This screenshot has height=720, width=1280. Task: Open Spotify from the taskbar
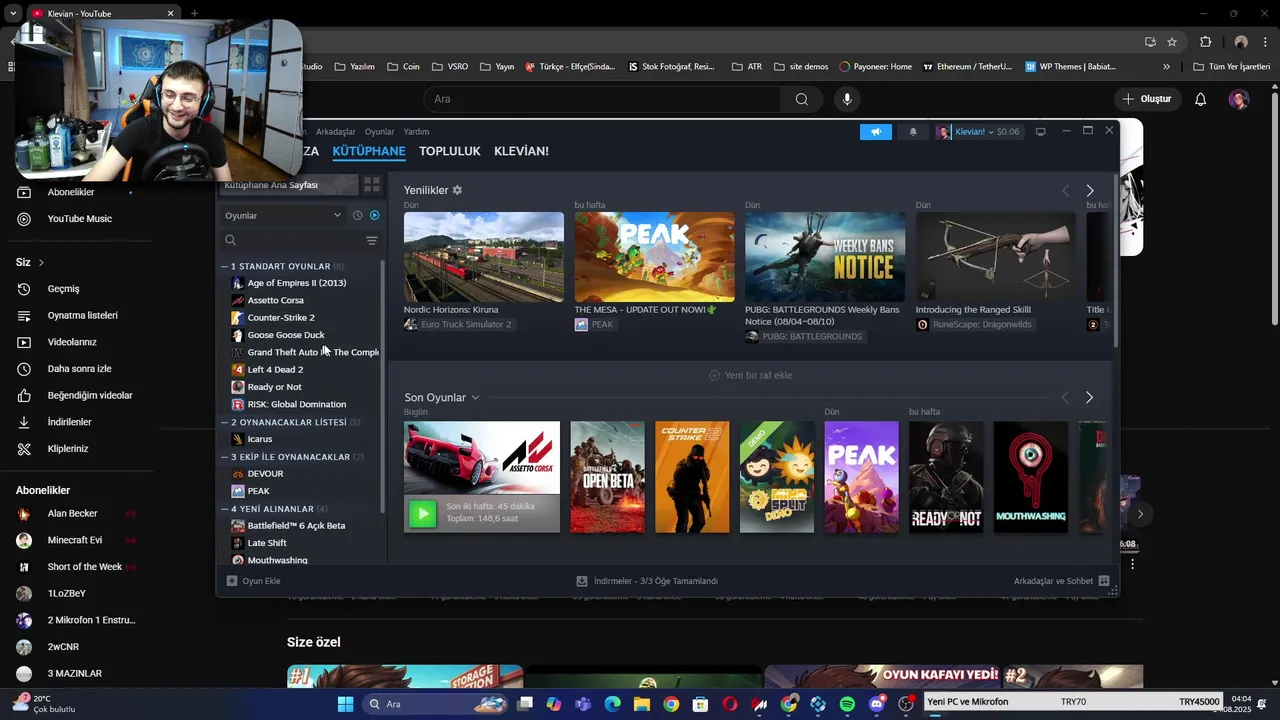[x=847, y=704]
